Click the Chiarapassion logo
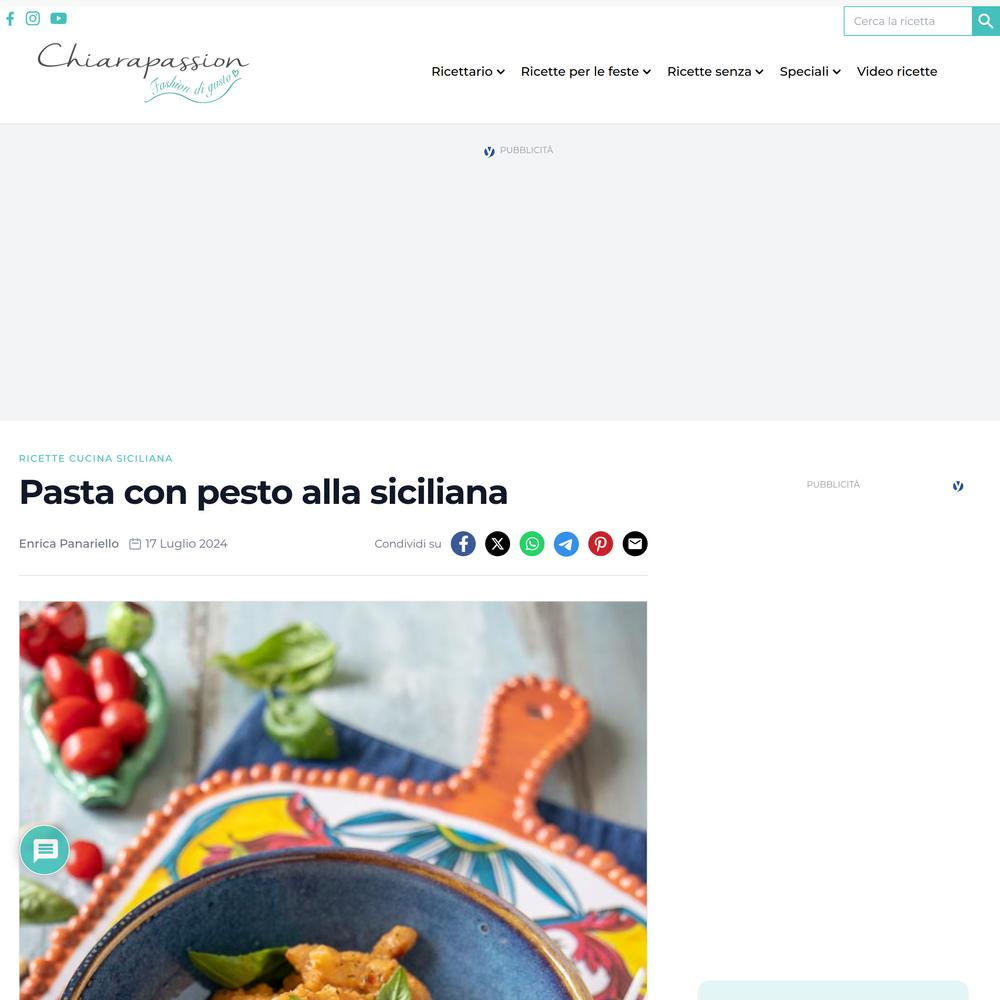Image resolution: width=1000 pixels, height=1000 pixels. click(143, 72)
